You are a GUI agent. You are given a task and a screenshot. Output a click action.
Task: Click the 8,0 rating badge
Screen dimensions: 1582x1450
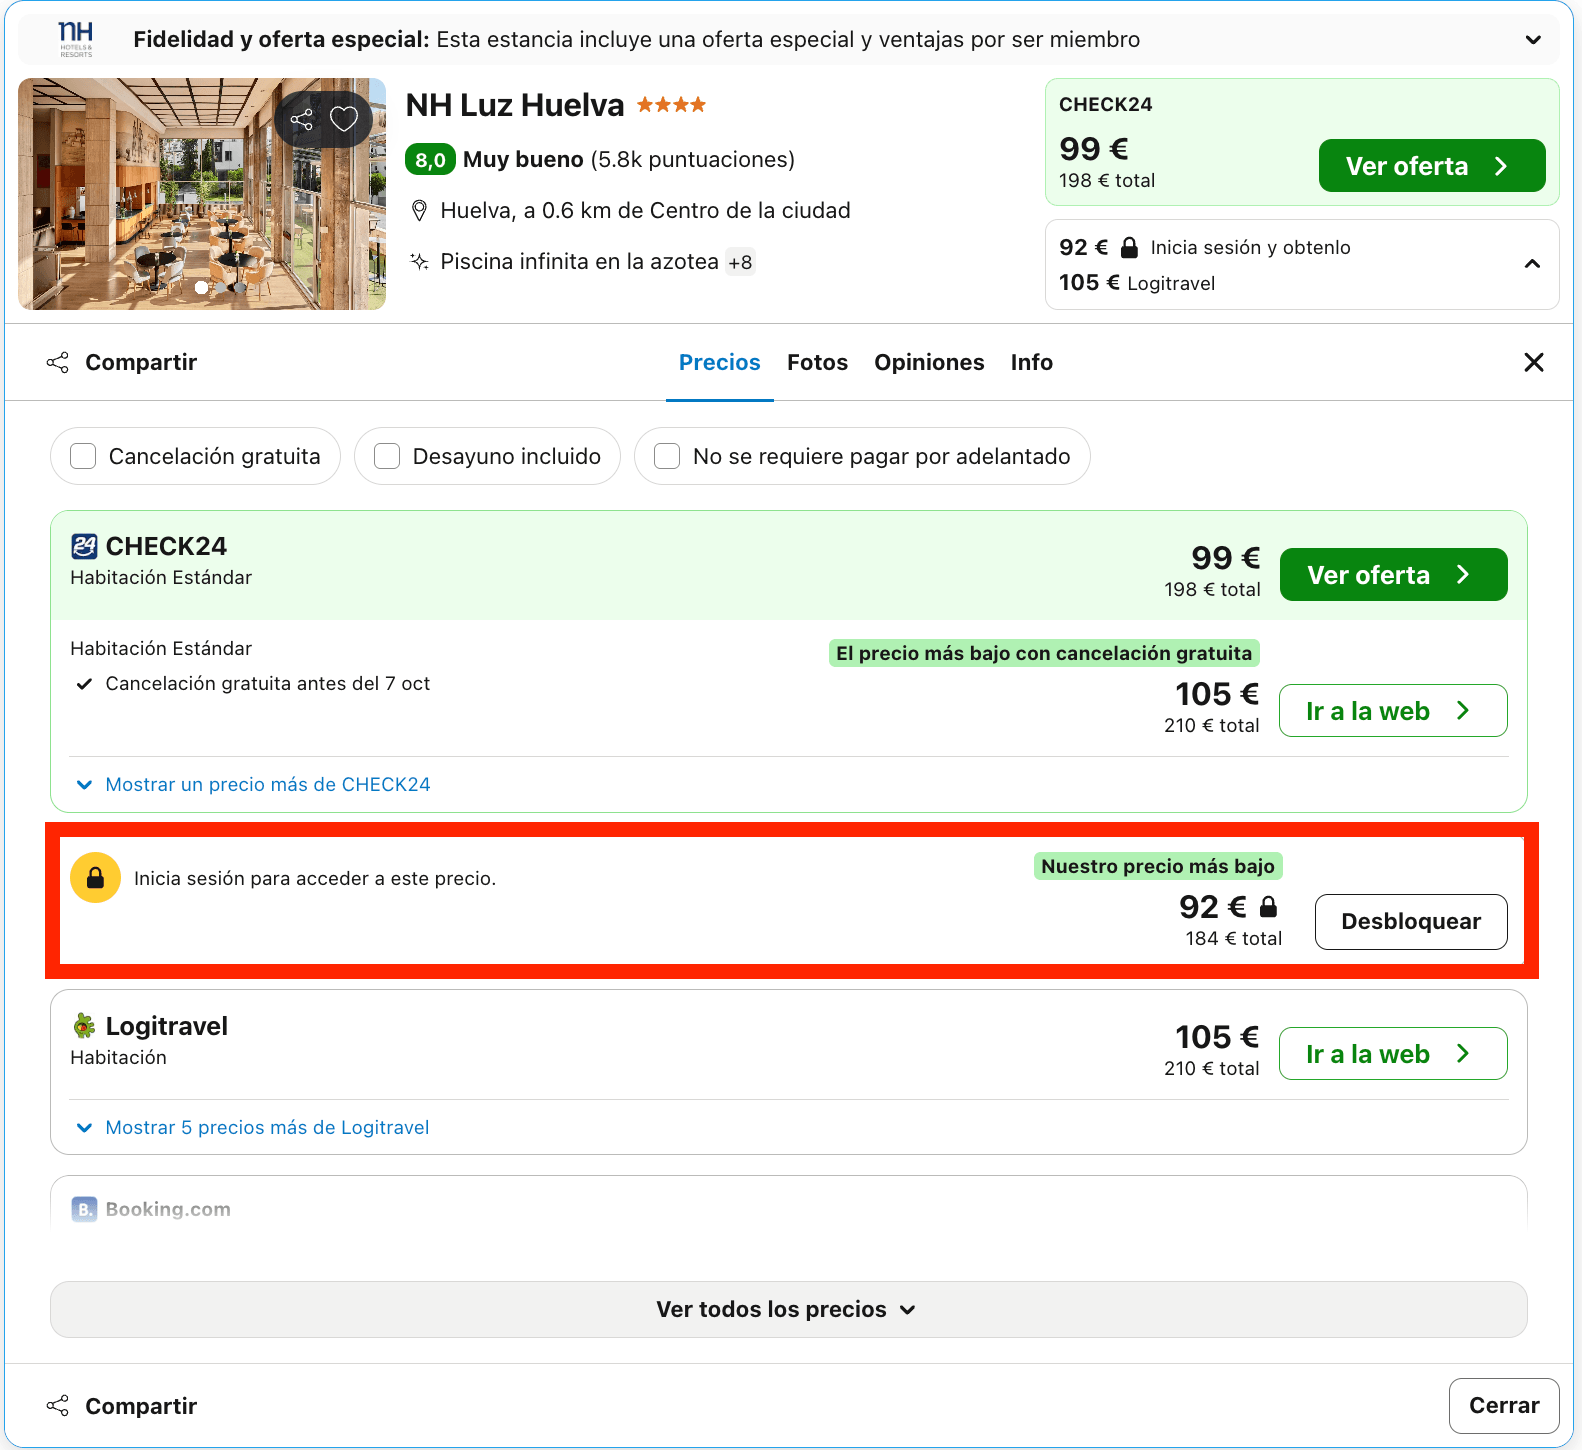pos(430,160)
